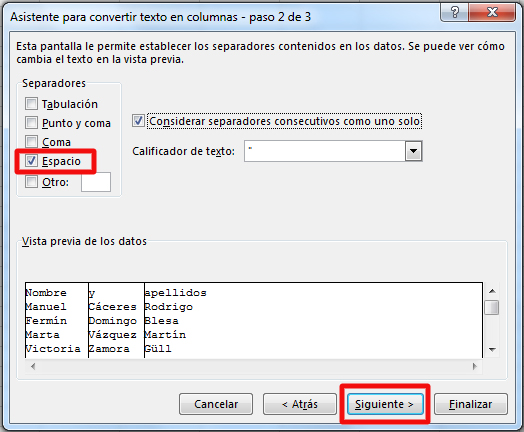Click 'Blesa' in the data preview
The width and height of the screenshot is (524, 432).
click(x=161, y=321)
